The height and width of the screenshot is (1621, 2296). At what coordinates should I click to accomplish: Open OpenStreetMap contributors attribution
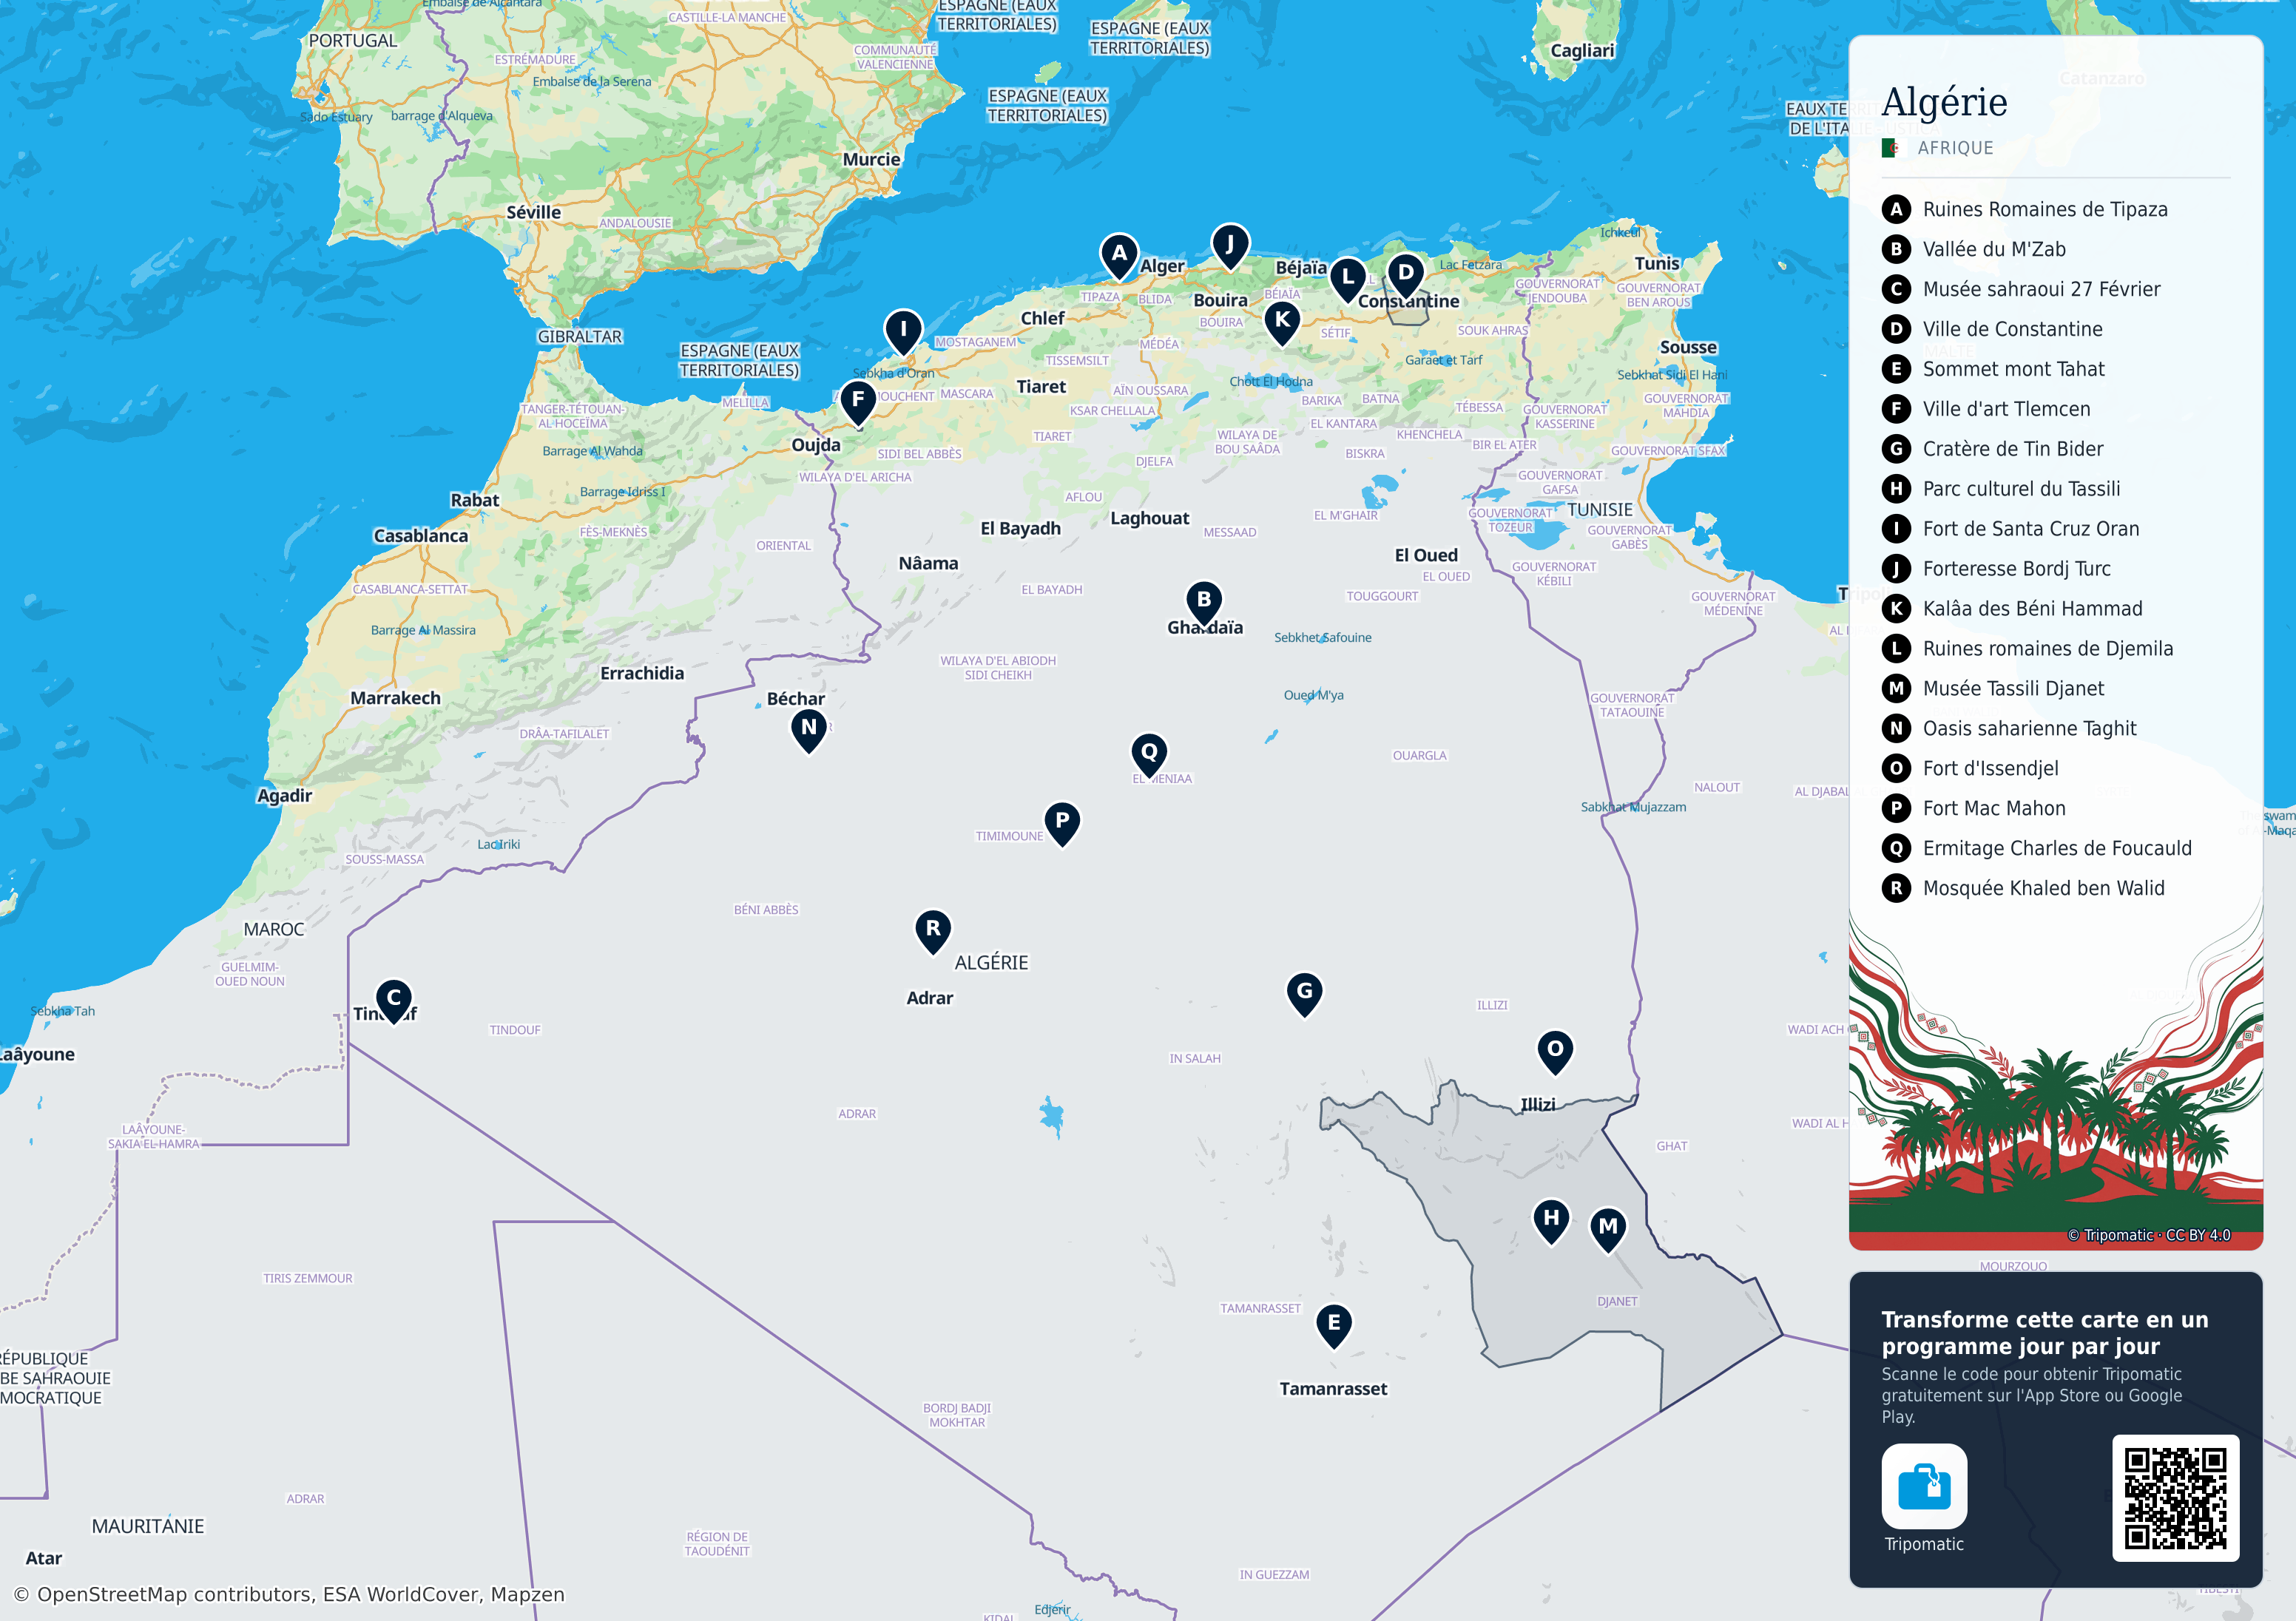(289, 1594)
